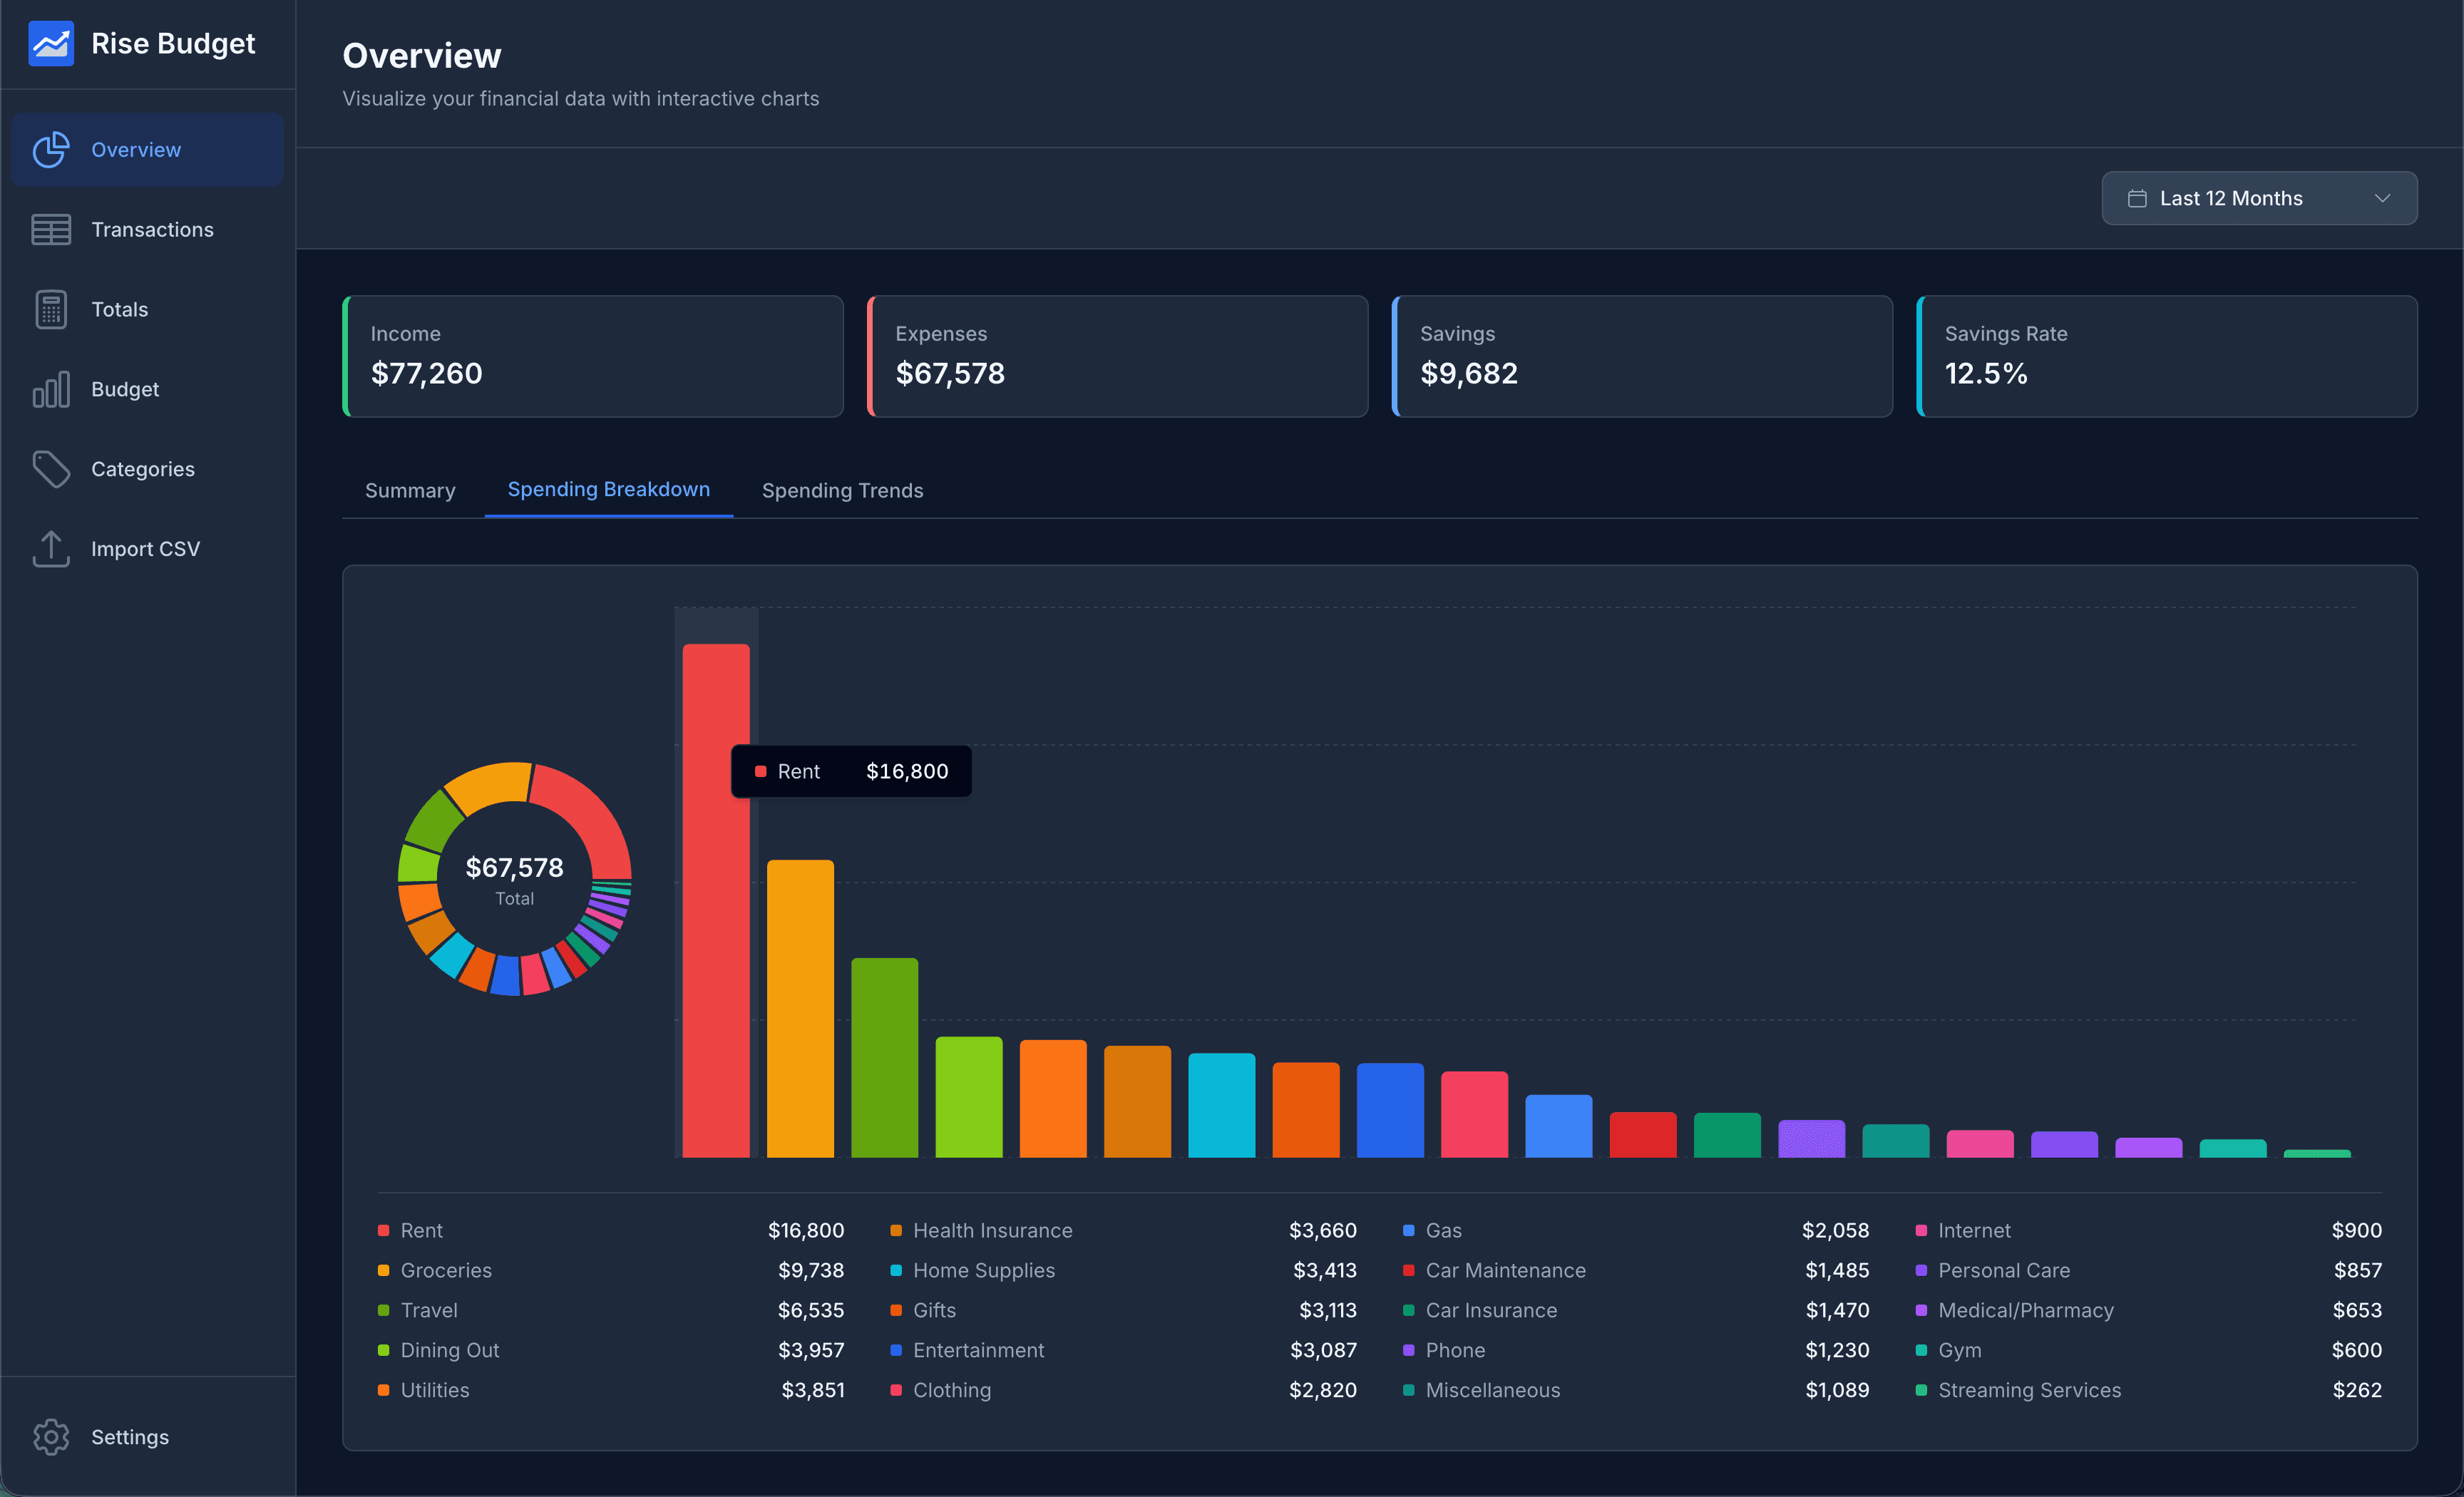Click the Rise Budget logo icon
Viewport: 2464px width, 1497px height.
(51, 43)
